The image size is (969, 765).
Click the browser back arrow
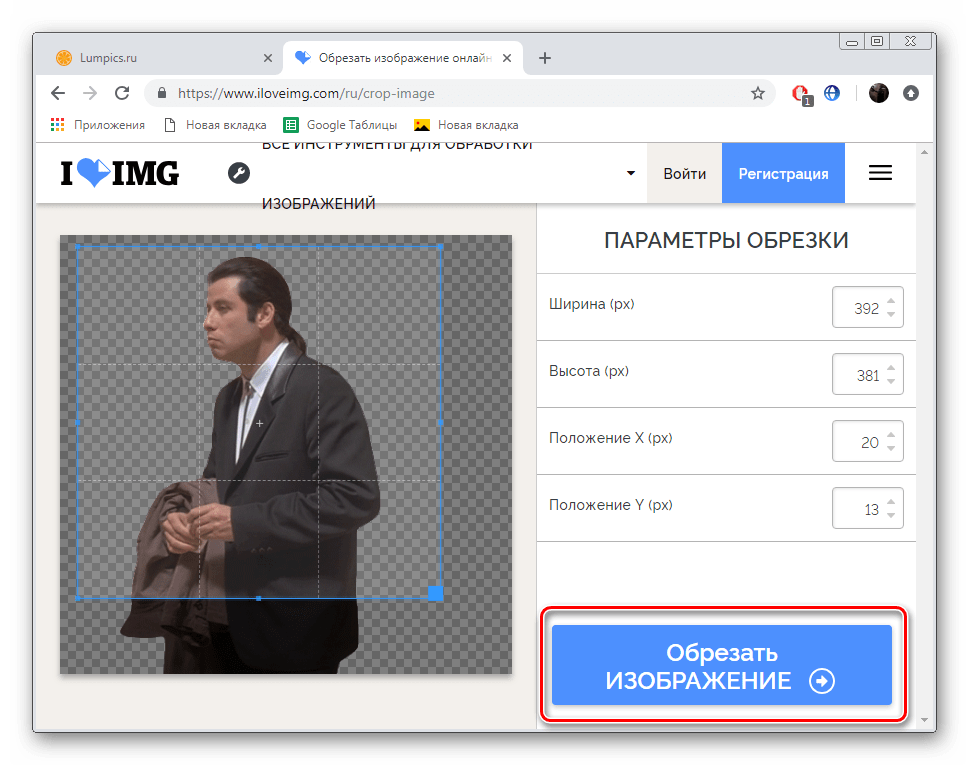(x=57, y=93)
